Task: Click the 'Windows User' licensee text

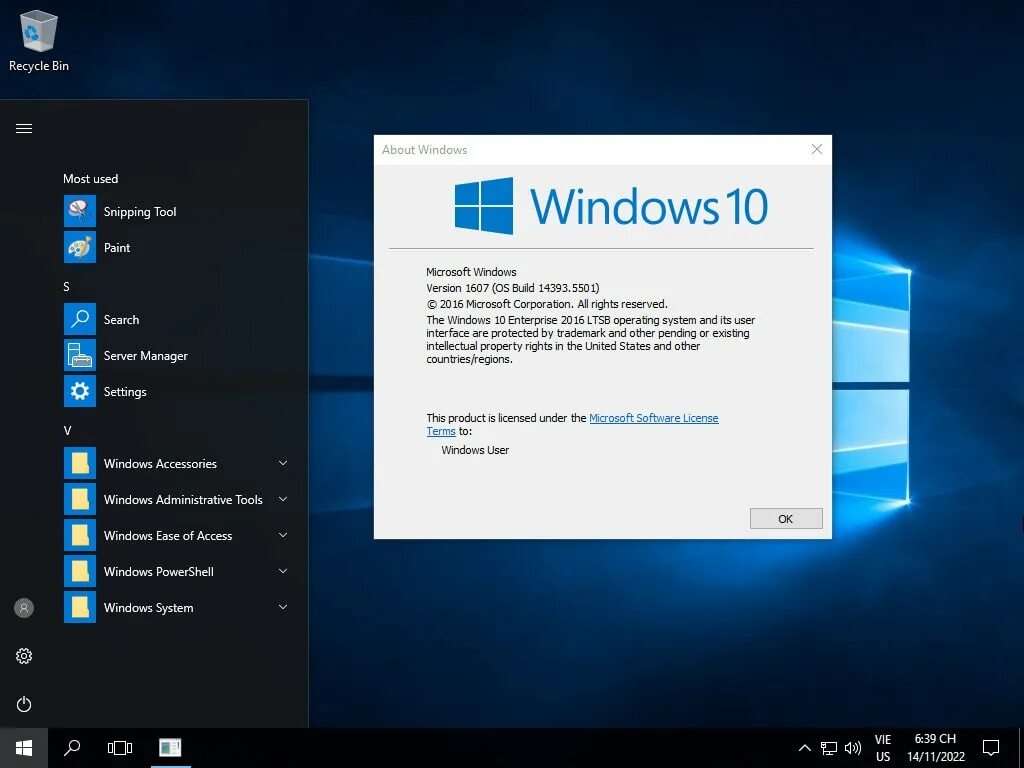Action: click(475, 450)
